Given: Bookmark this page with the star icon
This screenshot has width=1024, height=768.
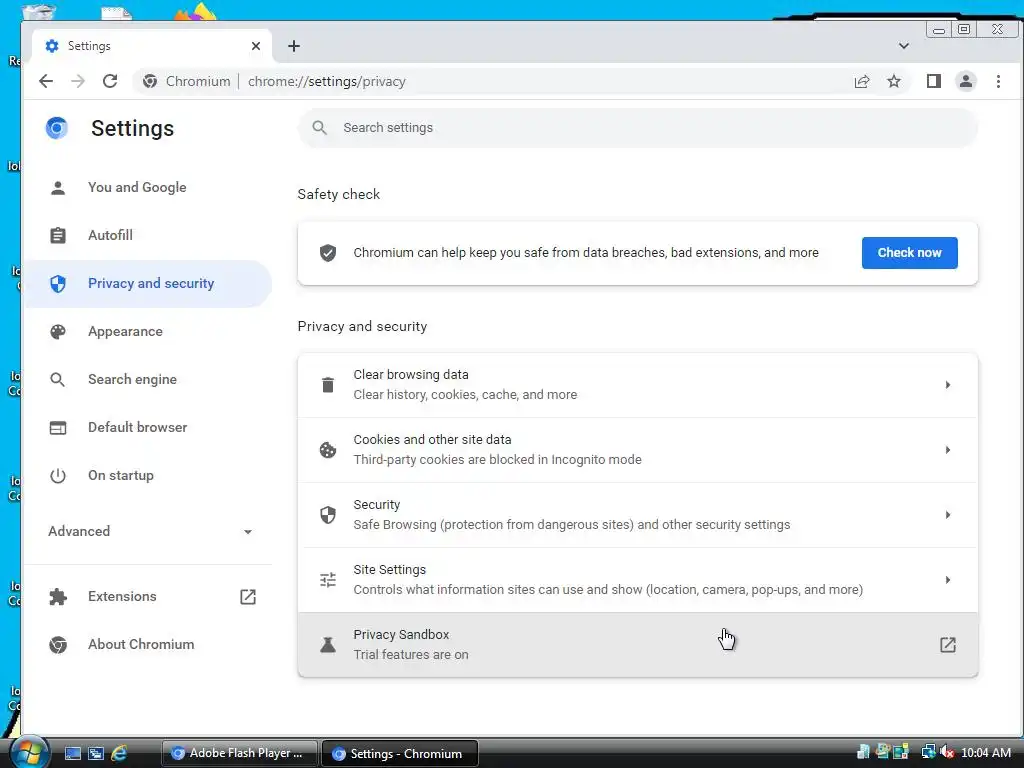Looking at the screenshot, I should [x=894, y=82].
